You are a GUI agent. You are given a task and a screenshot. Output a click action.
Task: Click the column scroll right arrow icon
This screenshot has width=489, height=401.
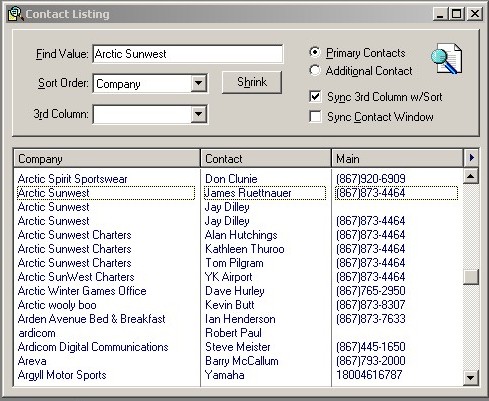point(471,158)
